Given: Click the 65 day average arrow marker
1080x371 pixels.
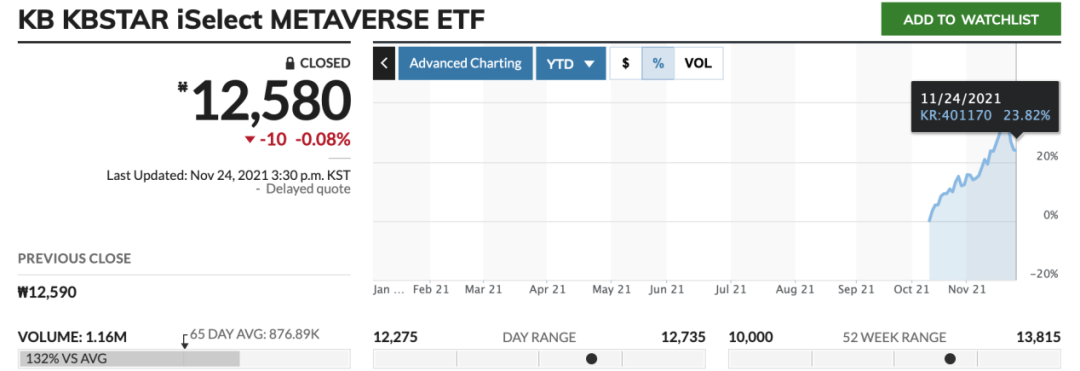Looking at the screenshot, I should pyautogui.click(x=184, y=341).
